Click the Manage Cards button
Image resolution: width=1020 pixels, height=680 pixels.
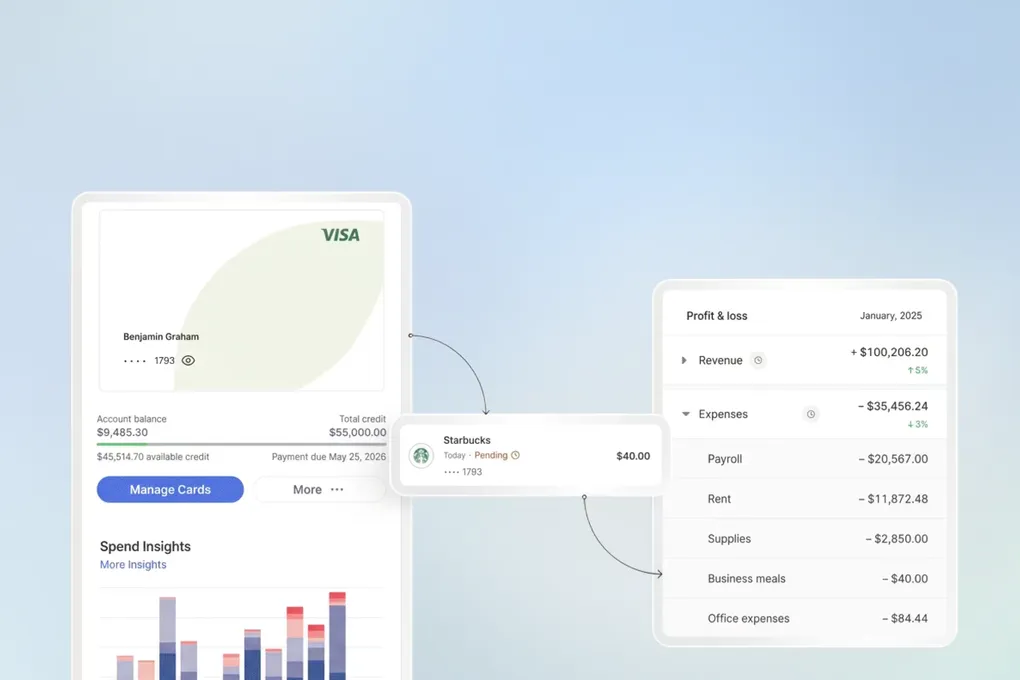[170, 489]
